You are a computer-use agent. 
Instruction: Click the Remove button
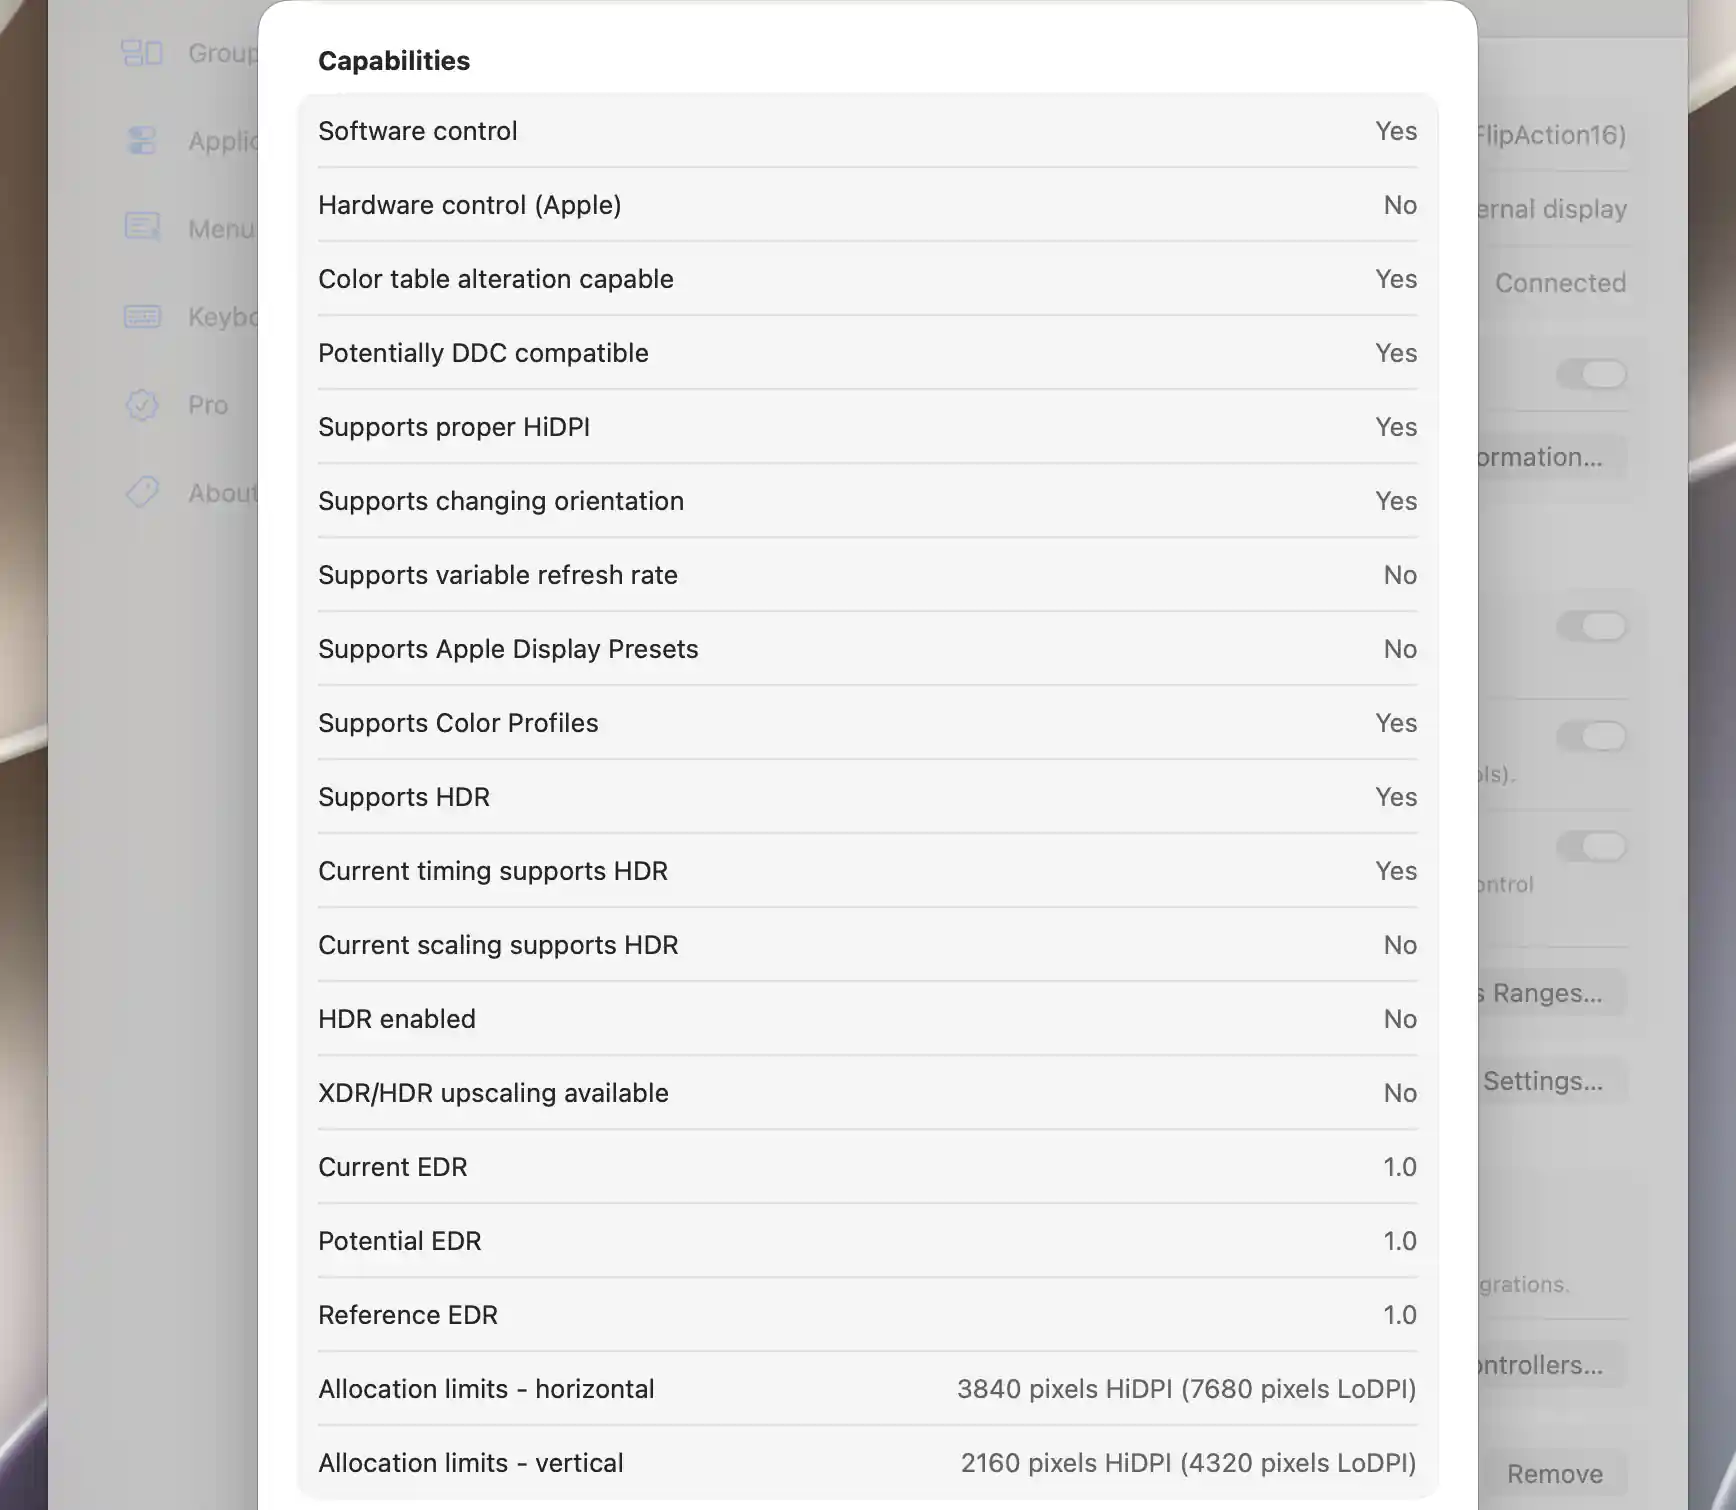[x=1554, y=1474]
